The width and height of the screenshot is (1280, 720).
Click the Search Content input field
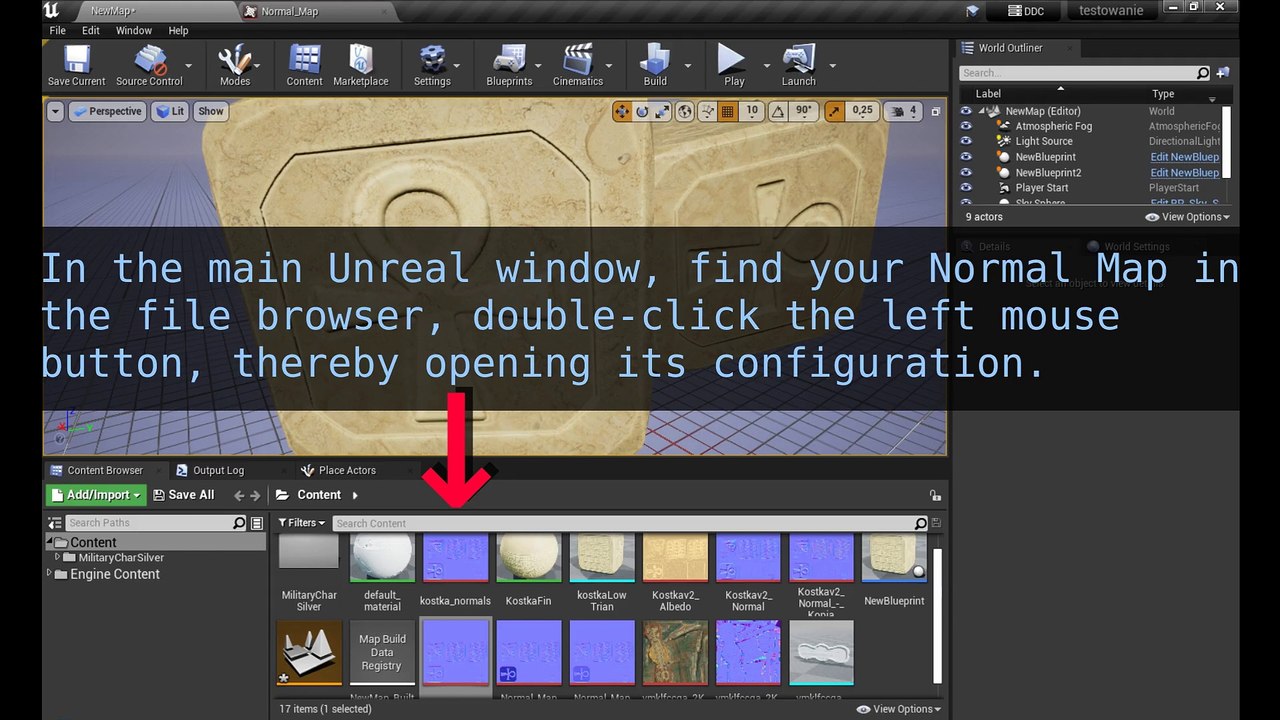click(631, 523)
